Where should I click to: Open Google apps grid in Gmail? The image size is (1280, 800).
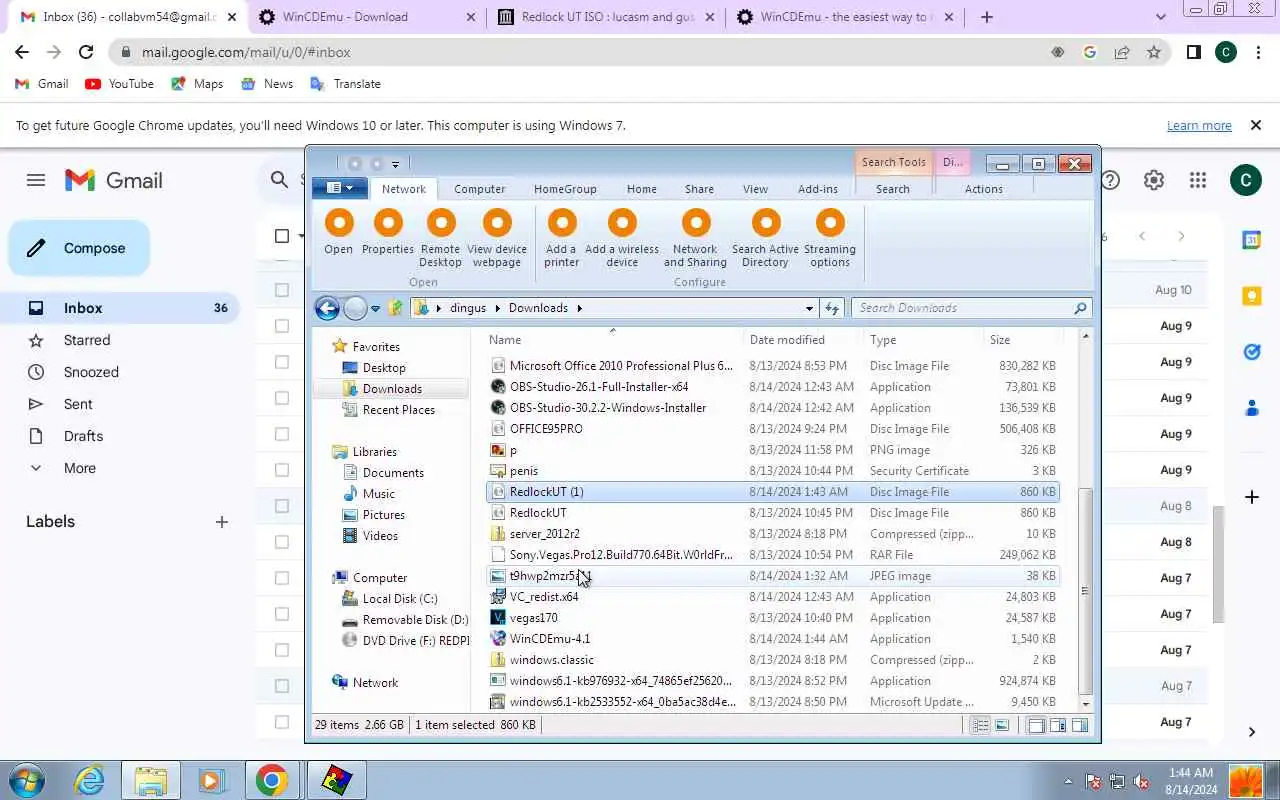click(x=1198, y=180)
